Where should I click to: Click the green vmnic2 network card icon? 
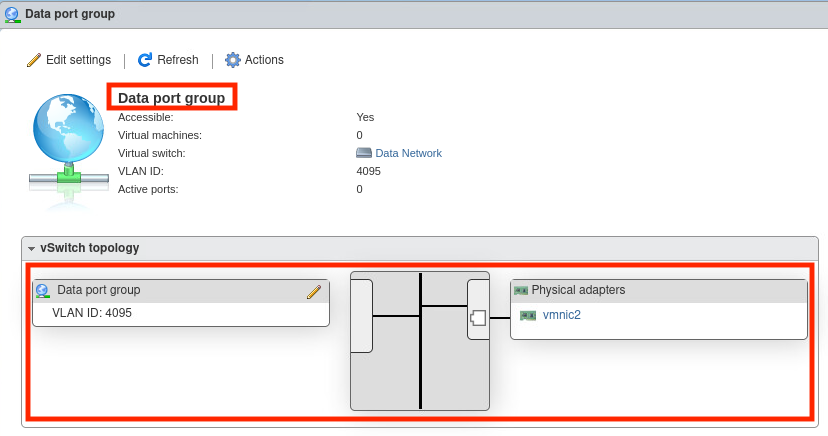click(x=528, y=315)
